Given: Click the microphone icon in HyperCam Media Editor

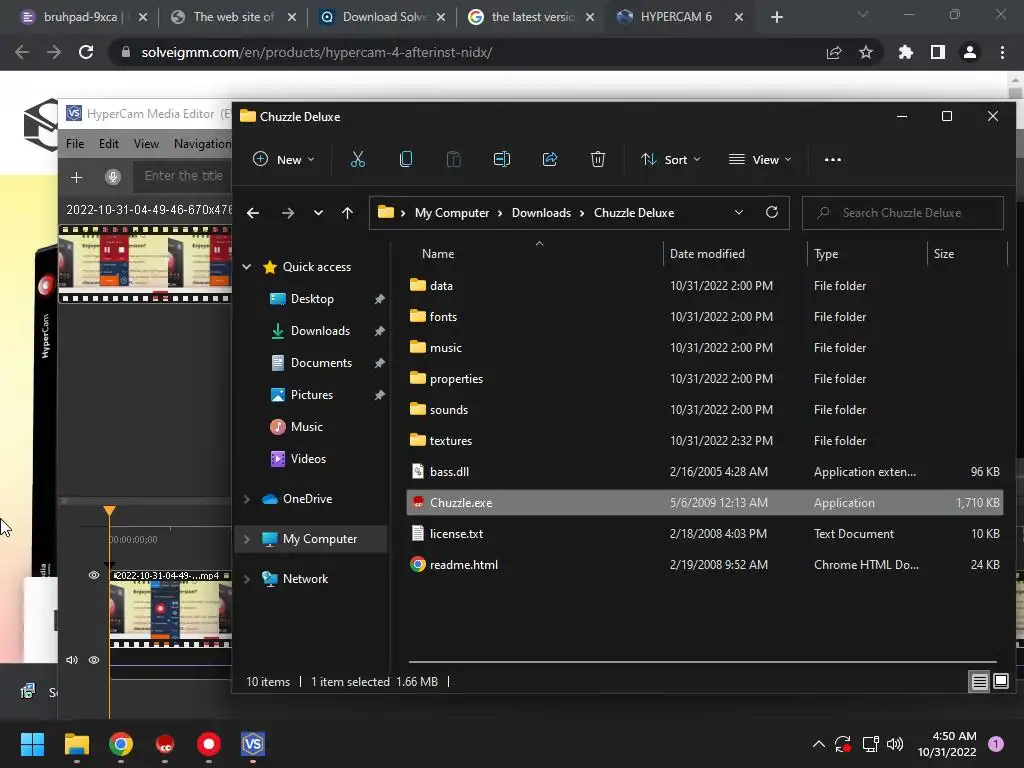Looking at the screenshot, I should [x=112, y=176].
